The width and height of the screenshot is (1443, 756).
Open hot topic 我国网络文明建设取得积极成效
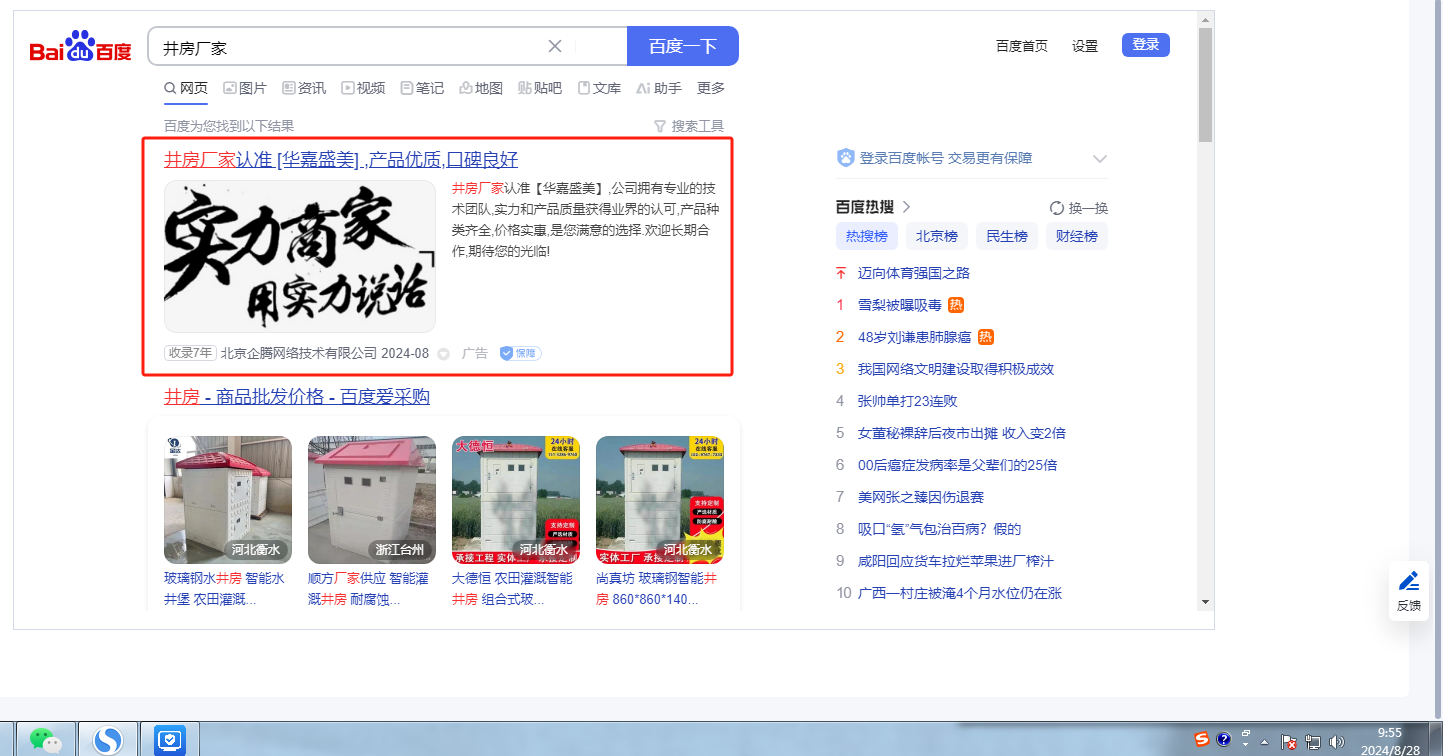click(x=956, y=369)
